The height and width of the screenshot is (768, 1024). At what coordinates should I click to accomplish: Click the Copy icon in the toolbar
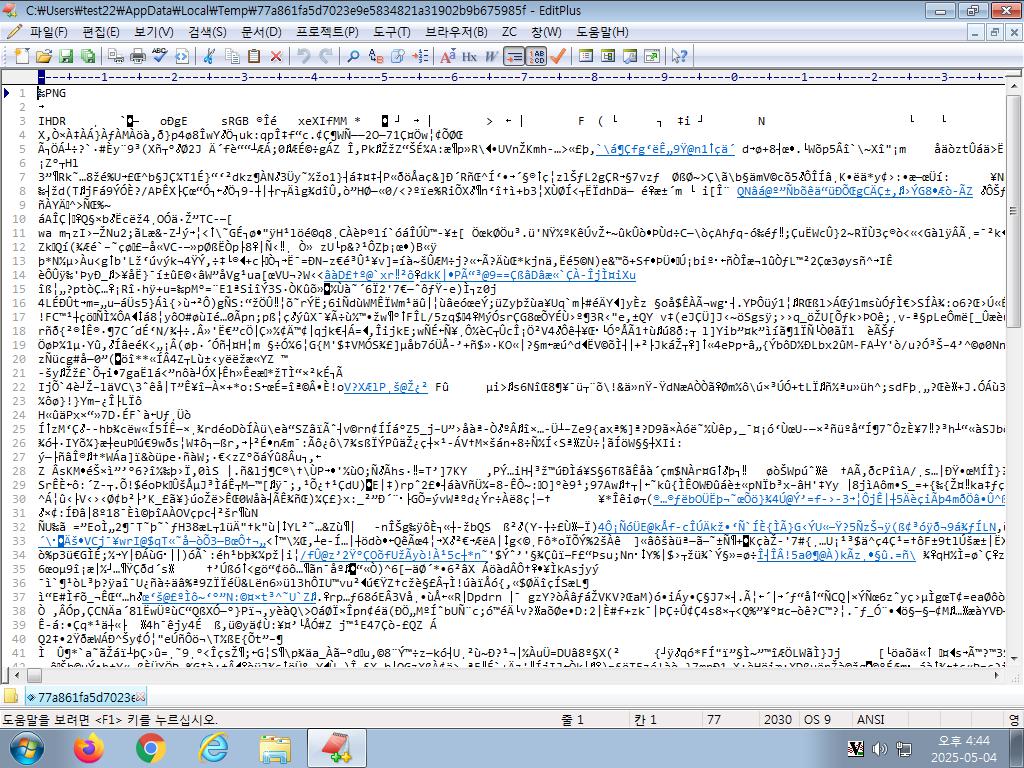click(x=232, y=56)
